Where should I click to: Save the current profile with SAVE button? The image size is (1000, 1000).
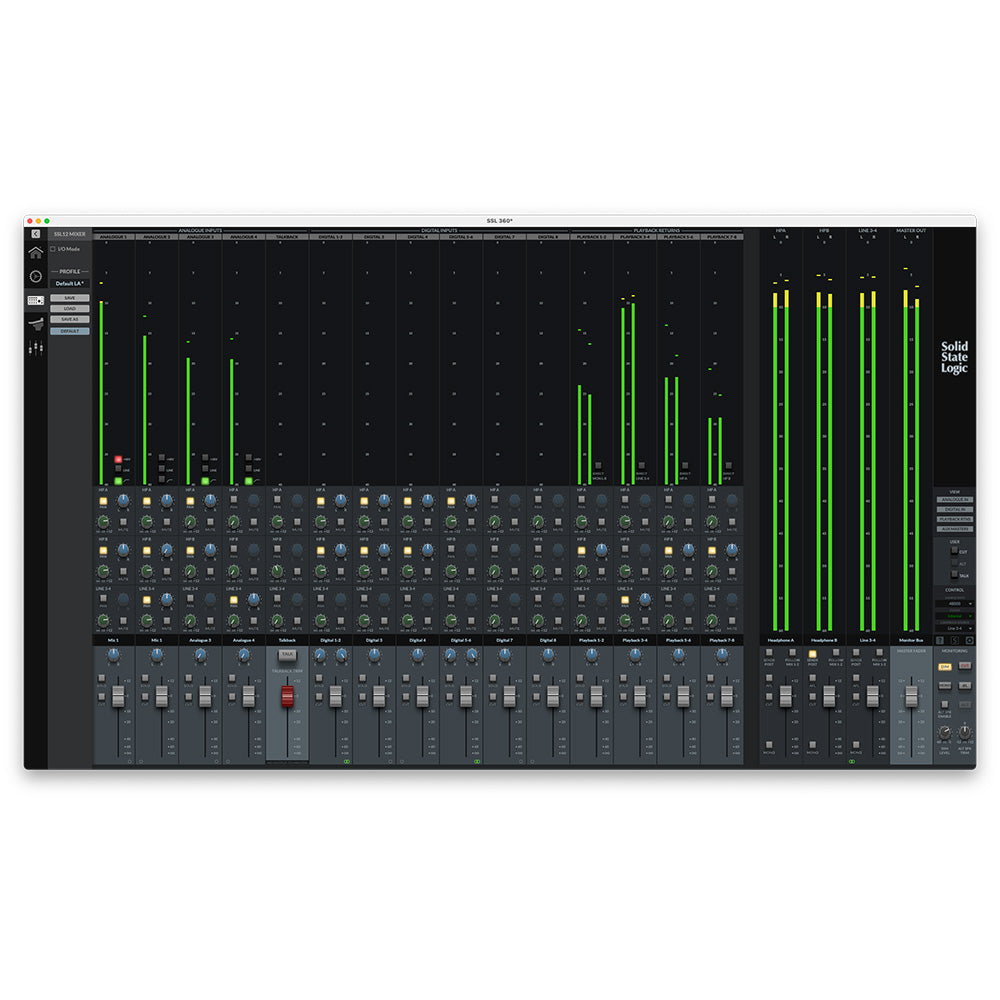click(70, 298)
